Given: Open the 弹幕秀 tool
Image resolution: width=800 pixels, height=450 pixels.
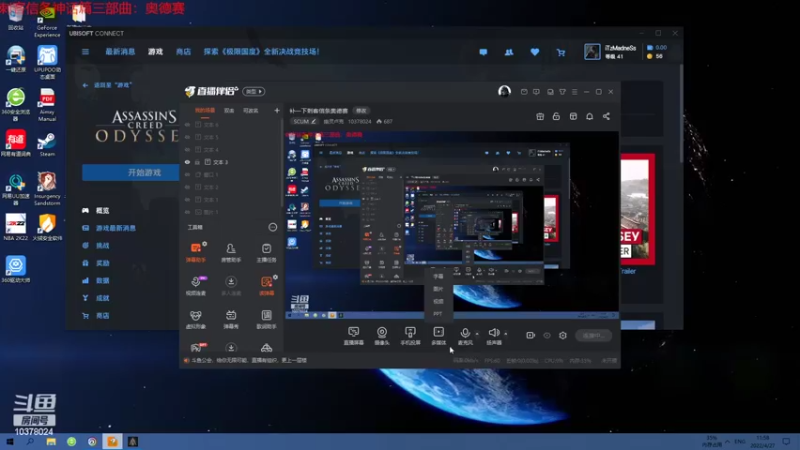Looking at the screenshot, I should (x=231, y=319).
